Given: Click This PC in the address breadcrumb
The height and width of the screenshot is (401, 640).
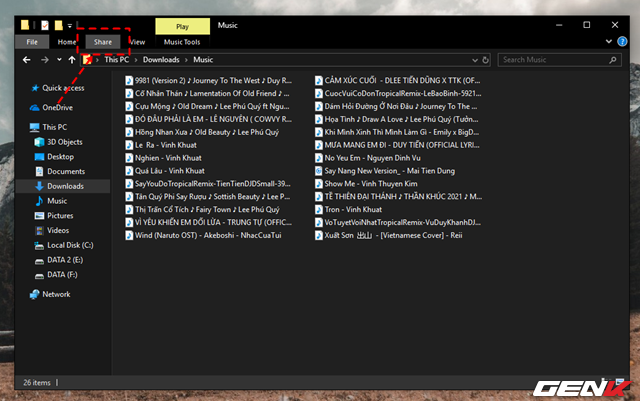Looking at the screenshot, I should [119, 60].
